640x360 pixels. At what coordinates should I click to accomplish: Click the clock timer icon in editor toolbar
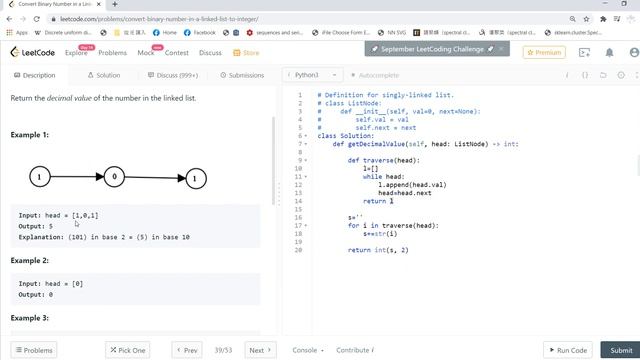coord(621,75)
